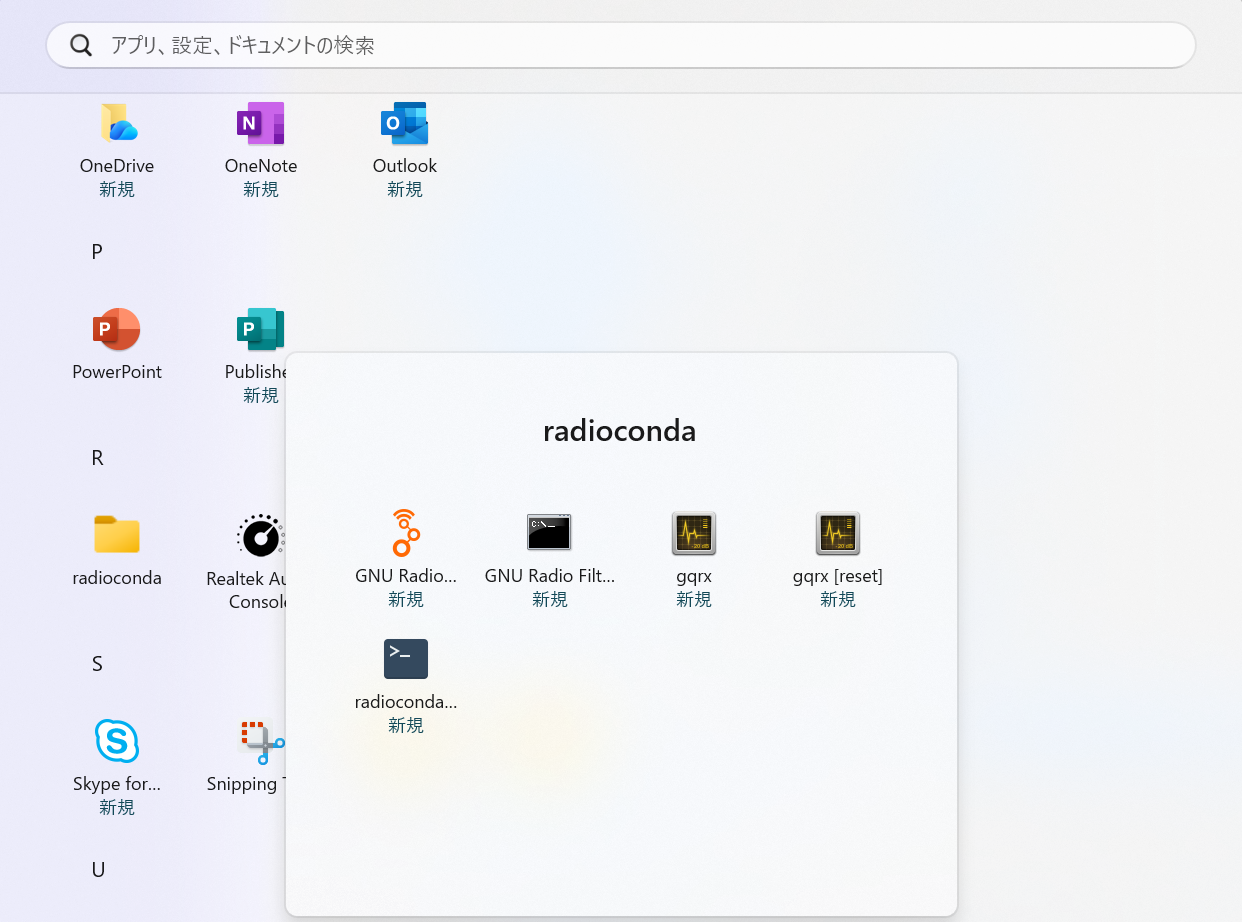Open the radioconda prompt terminal icon
1242x922 pixels.
[x=405, y=659]
